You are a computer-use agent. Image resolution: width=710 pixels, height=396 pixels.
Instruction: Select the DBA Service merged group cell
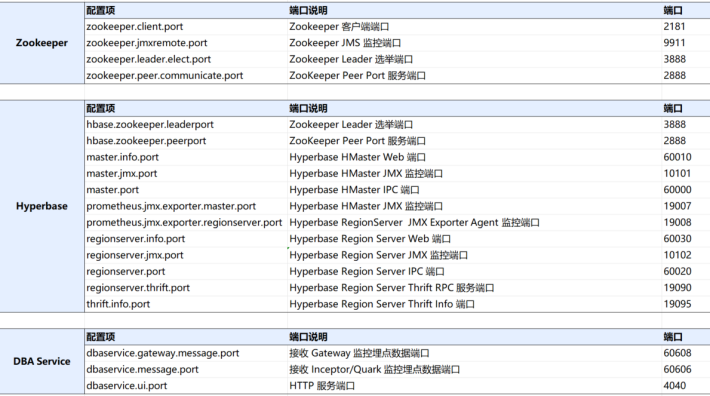click(x=42, y=361)
